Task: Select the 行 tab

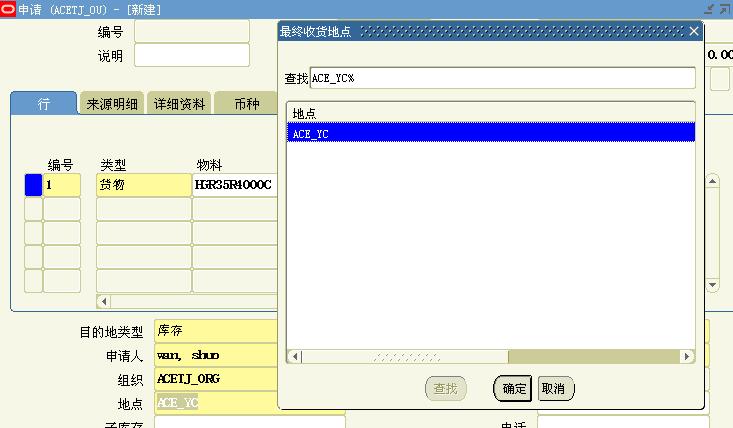Action: coord(43,104)
